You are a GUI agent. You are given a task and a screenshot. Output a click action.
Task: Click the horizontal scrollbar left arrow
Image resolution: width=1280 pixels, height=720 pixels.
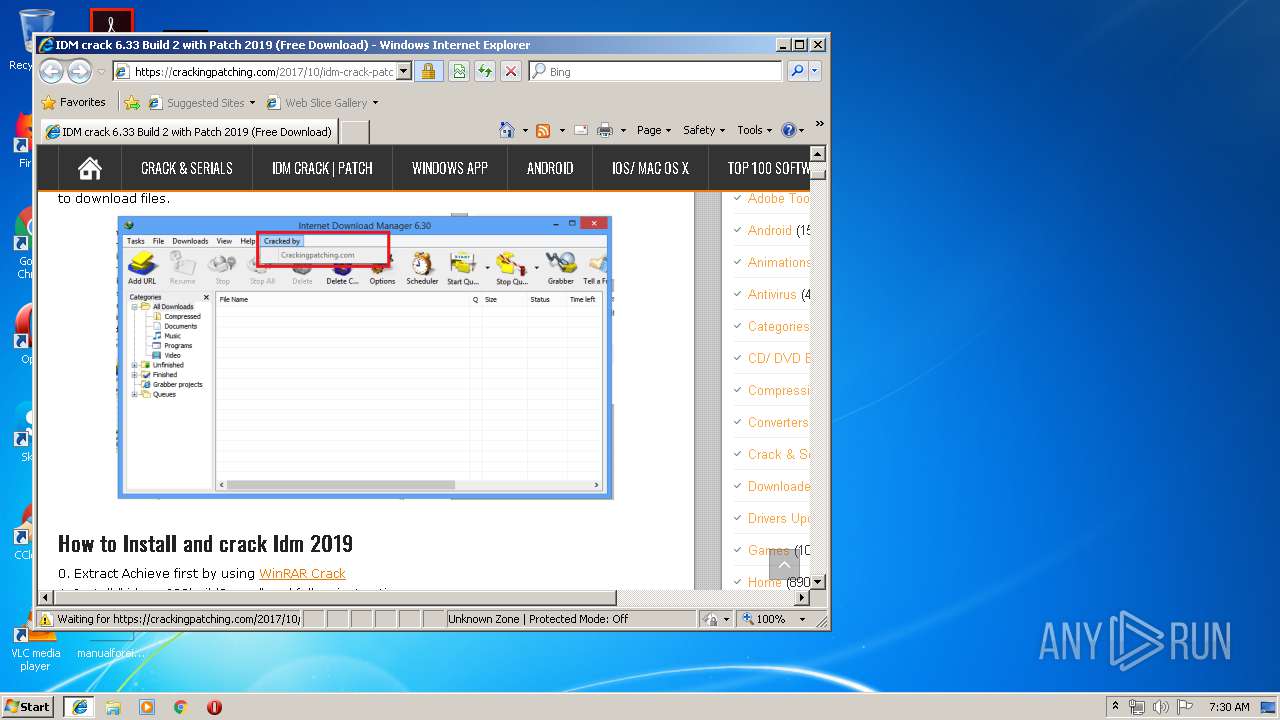(46, 597)
